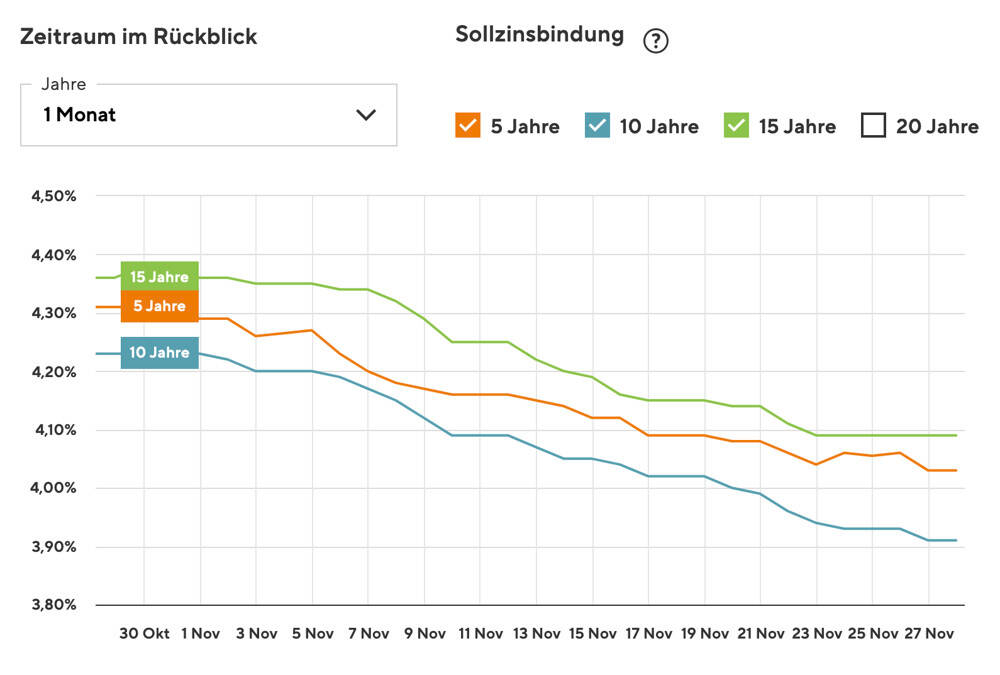This screenshot has height=675, width=1000.
Task: Click the "Sollzinsbindung" heading
Action: pos(538,33)
